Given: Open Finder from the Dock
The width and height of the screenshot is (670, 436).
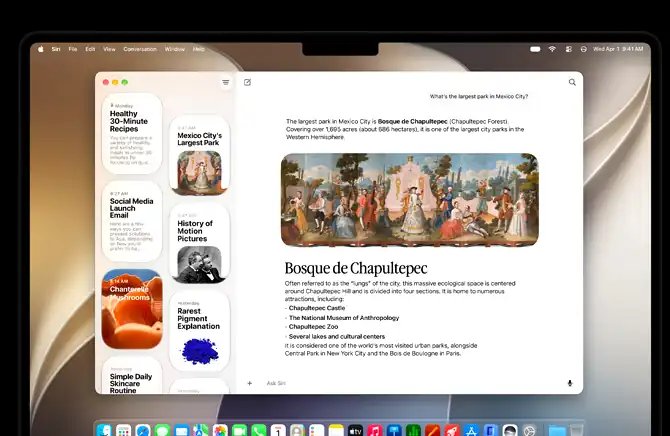Looking at the screenshot, I should 104,430.
